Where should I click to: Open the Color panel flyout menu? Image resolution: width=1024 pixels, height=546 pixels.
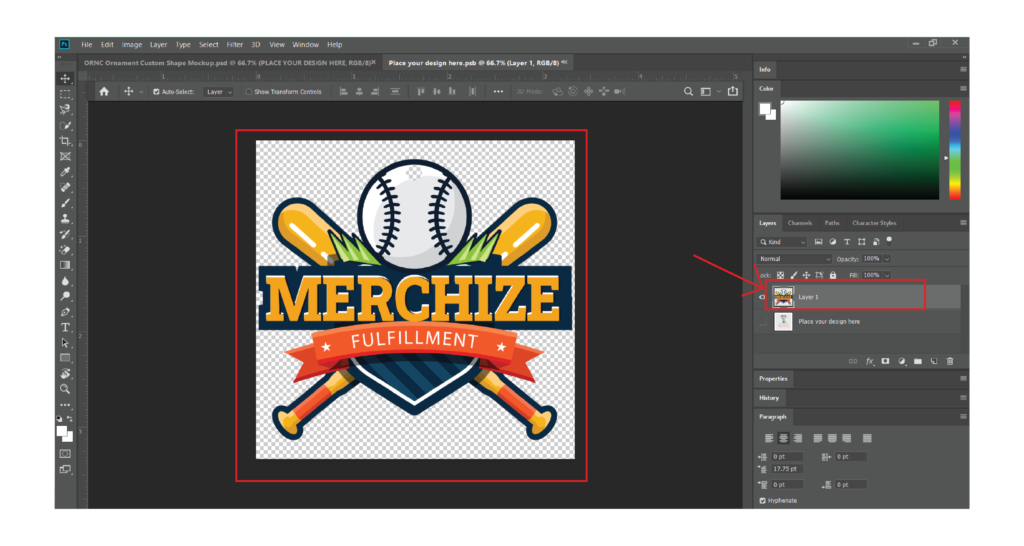pos(963,88)
